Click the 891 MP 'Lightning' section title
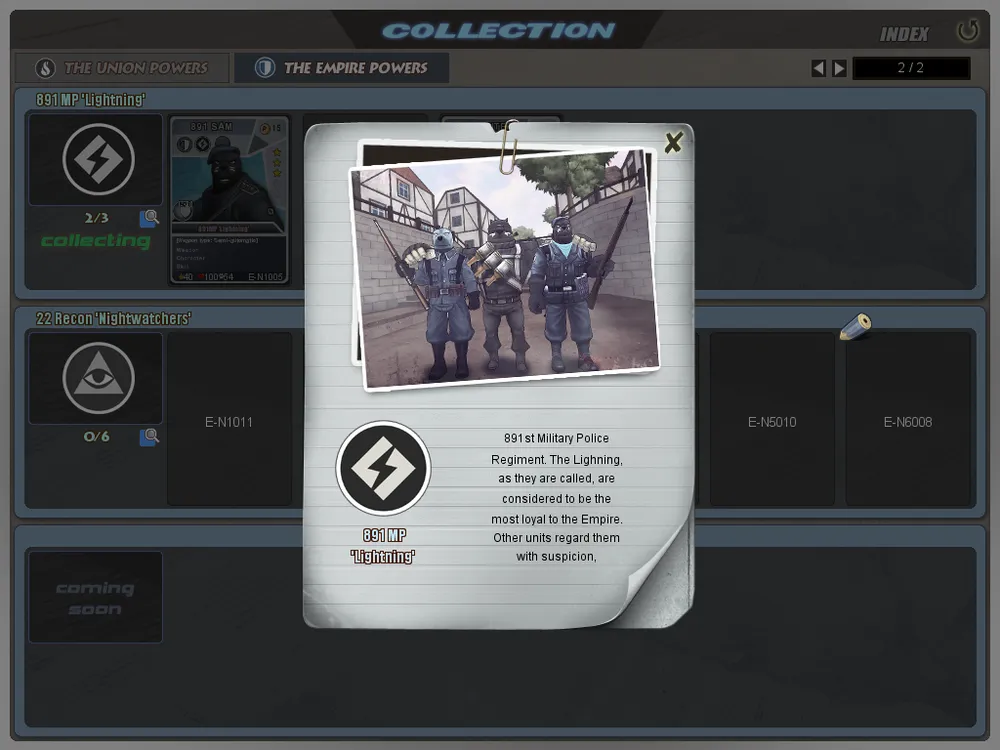The height and width of the screenshot is (750, 1000). (x=91, y=99)
